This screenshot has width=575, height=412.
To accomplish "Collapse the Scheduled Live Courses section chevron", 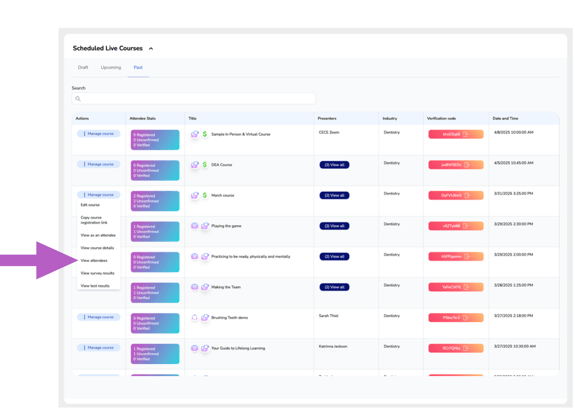I will click(151, 48).
